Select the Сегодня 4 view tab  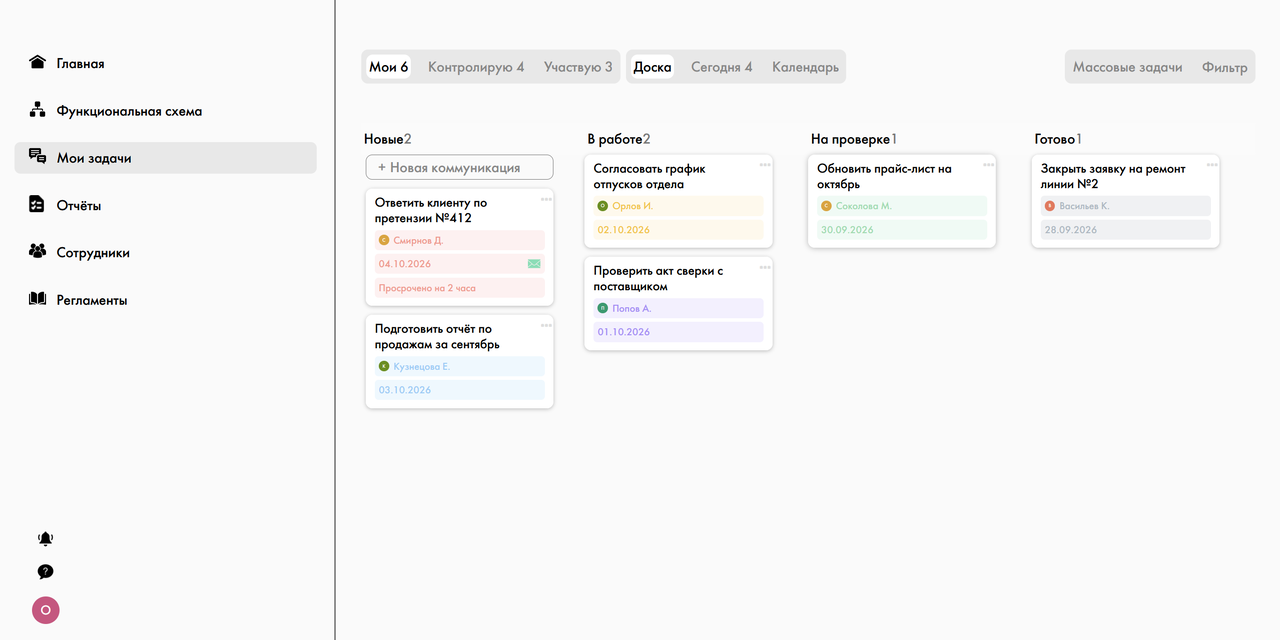(x=722, y=67)
